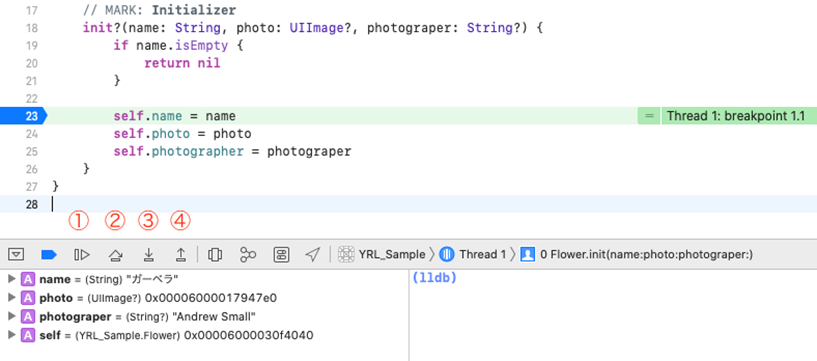
Task: Open the Debug View Hierarchy tool
Action: [x=215, y=255]
